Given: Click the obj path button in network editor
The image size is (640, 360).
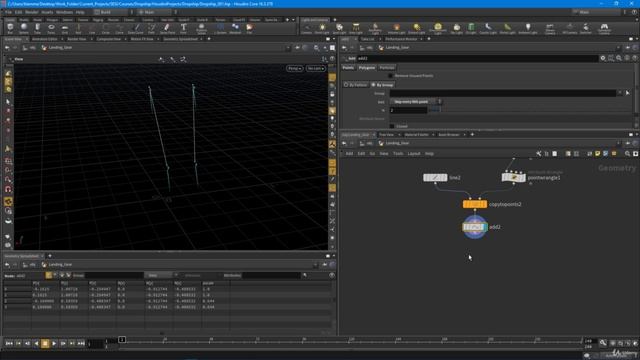Looking at the screenshot, I should pyautogui.click(x=366, y=143).
